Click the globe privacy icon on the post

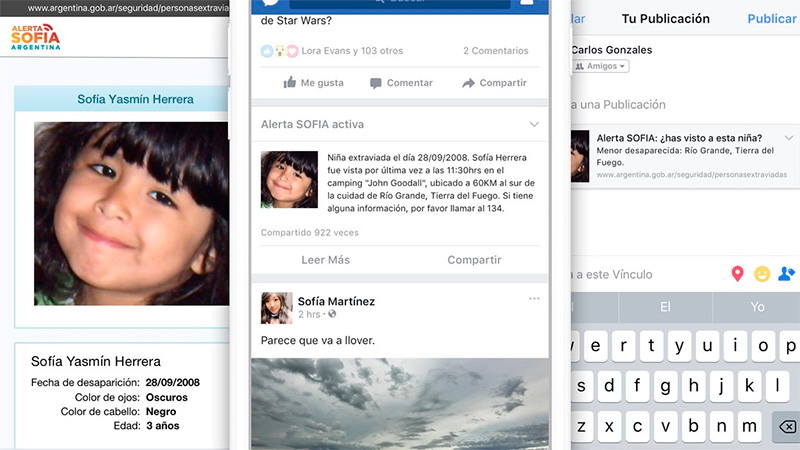(x=332, y=314)
